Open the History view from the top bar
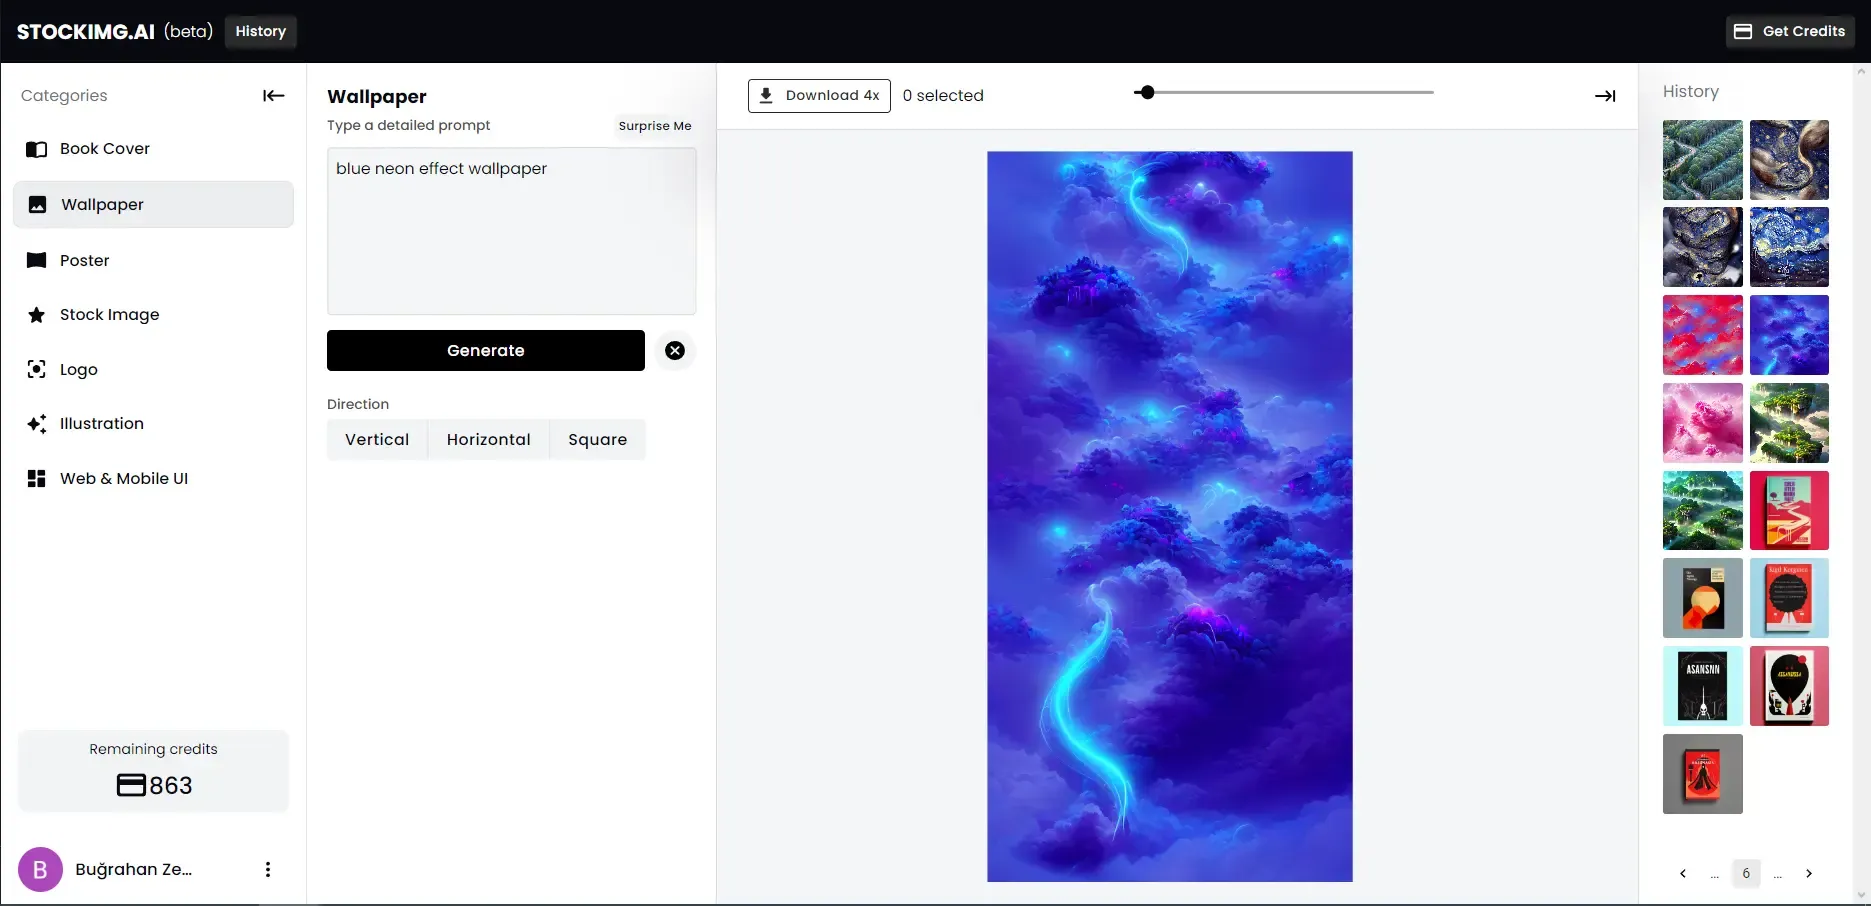 260,31
